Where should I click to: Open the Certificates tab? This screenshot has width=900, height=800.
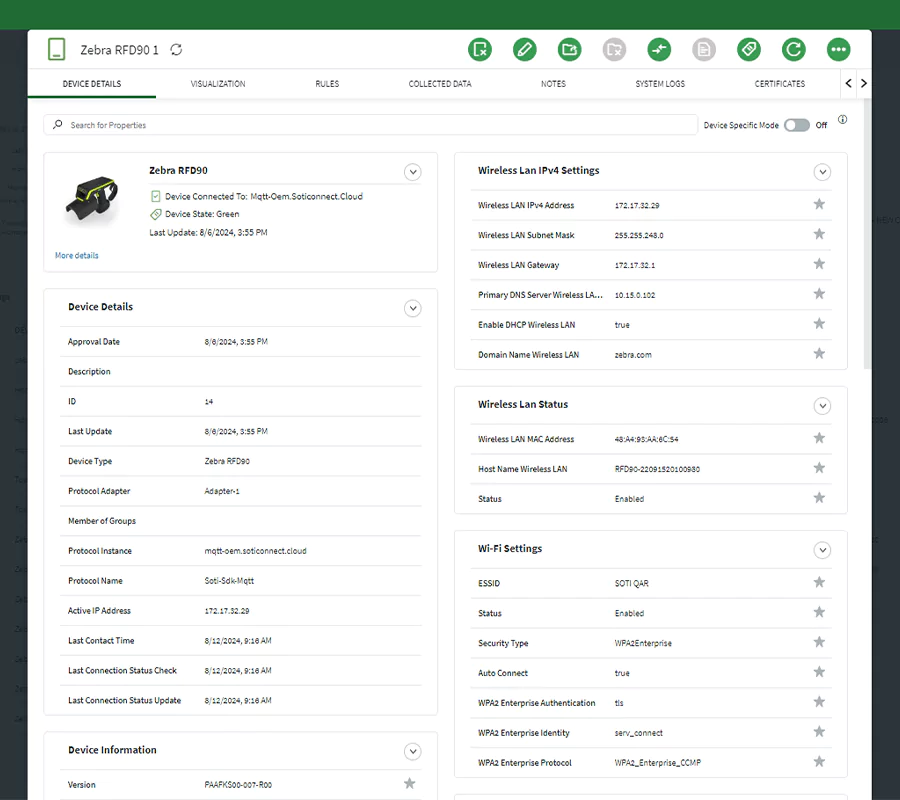779,84
